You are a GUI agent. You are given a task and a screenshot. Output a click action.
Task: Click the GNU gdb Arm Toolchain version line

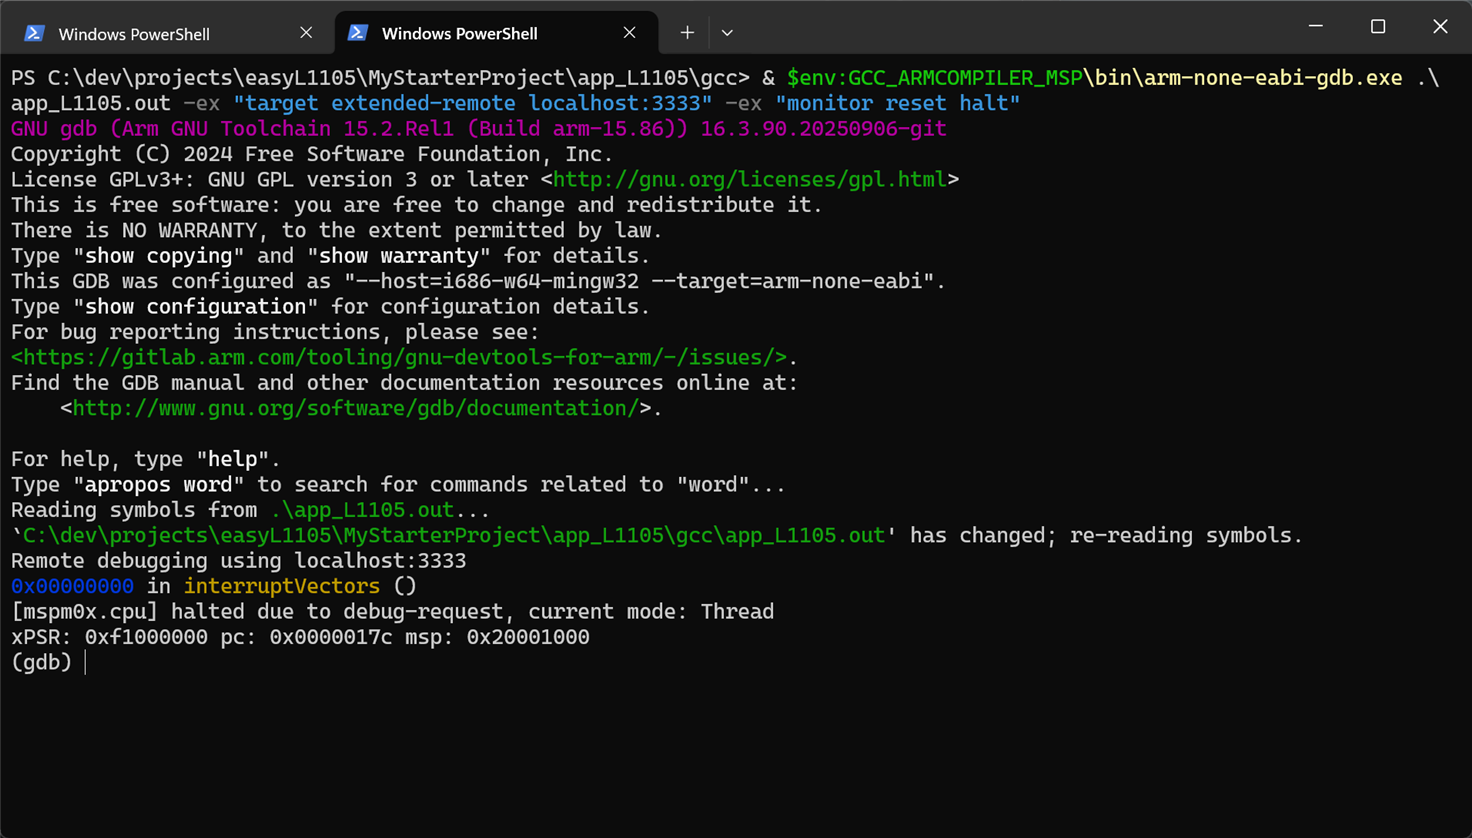point(479,129)
